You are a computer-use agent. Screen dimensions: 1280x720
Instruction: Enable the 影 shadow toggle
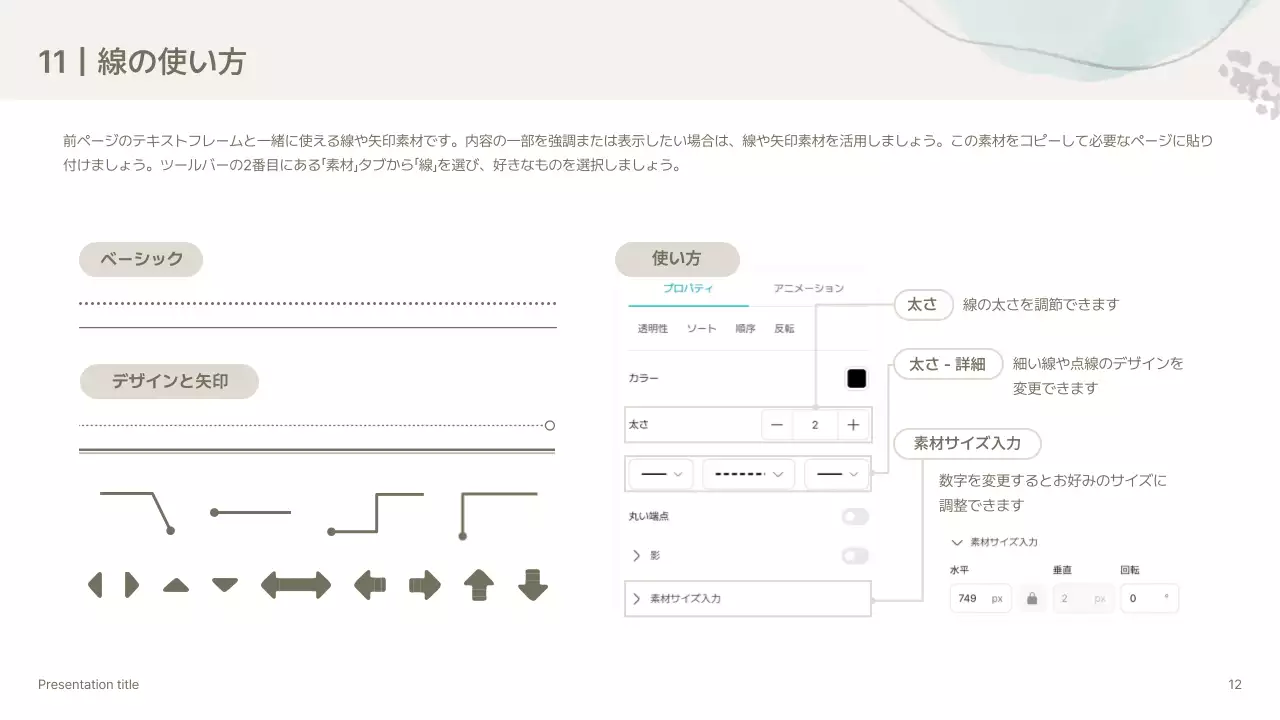click(x=855, y=555)
